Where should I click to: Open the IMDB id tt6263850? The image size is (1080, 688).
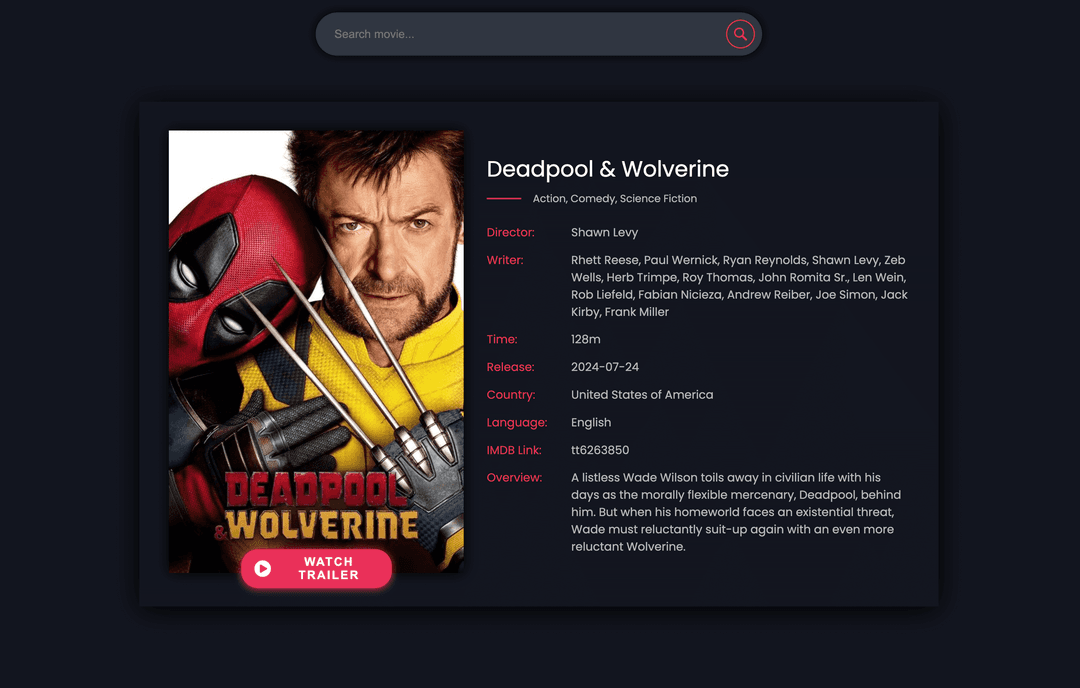[x=600, y=450]
